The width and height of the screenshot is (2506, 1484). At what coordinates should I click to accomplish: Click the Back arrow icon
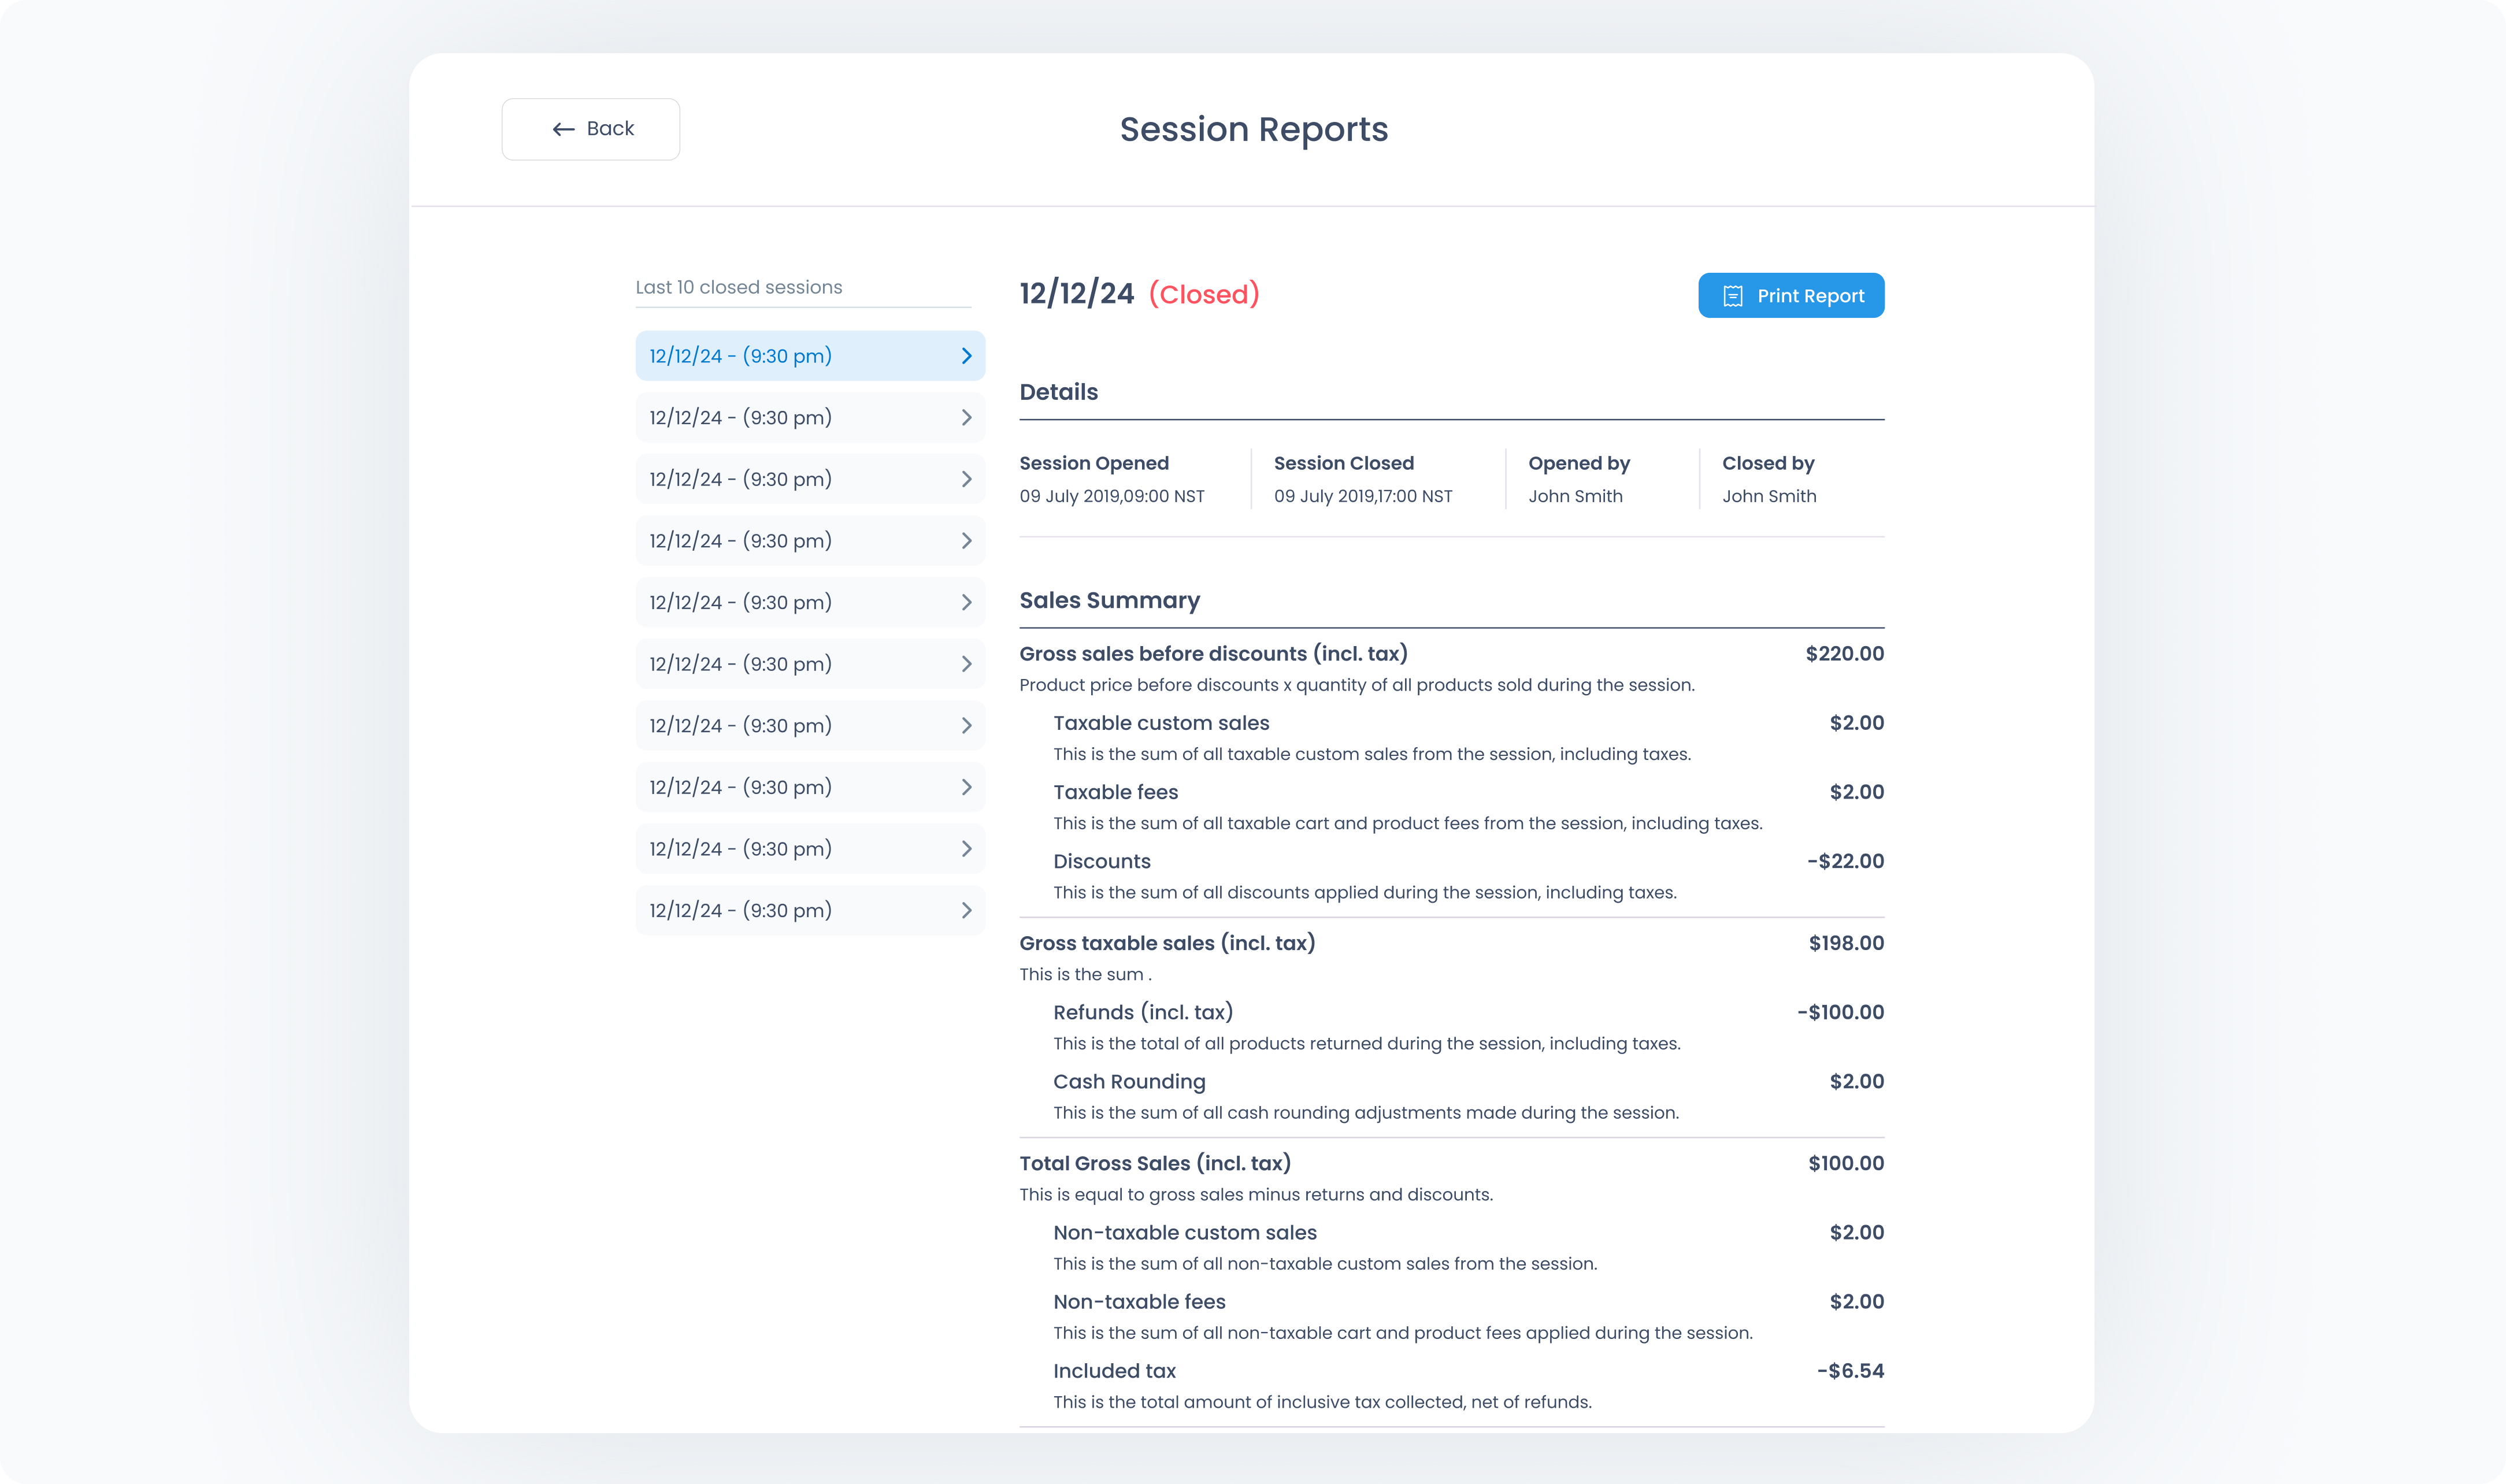click(x=563, y=129)
